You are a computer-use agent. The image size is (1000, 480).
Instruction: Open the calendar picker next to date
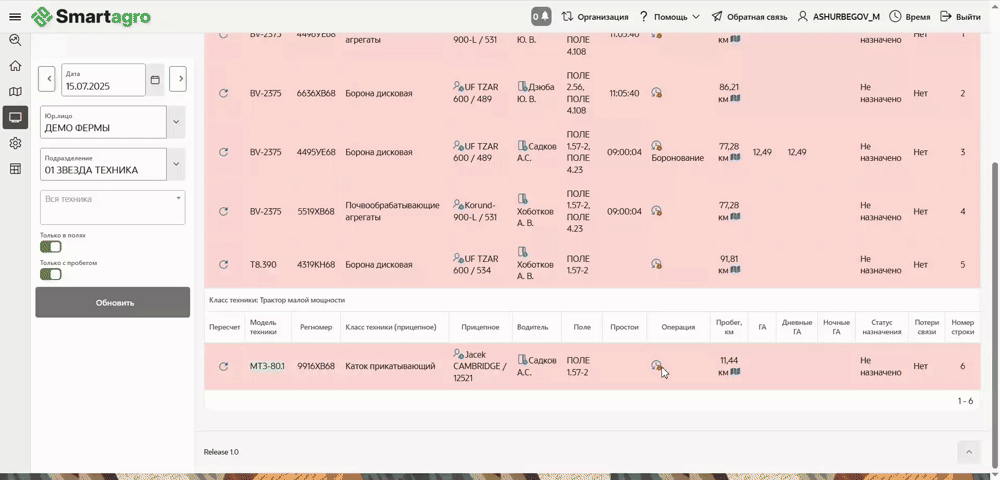[155, 80]
